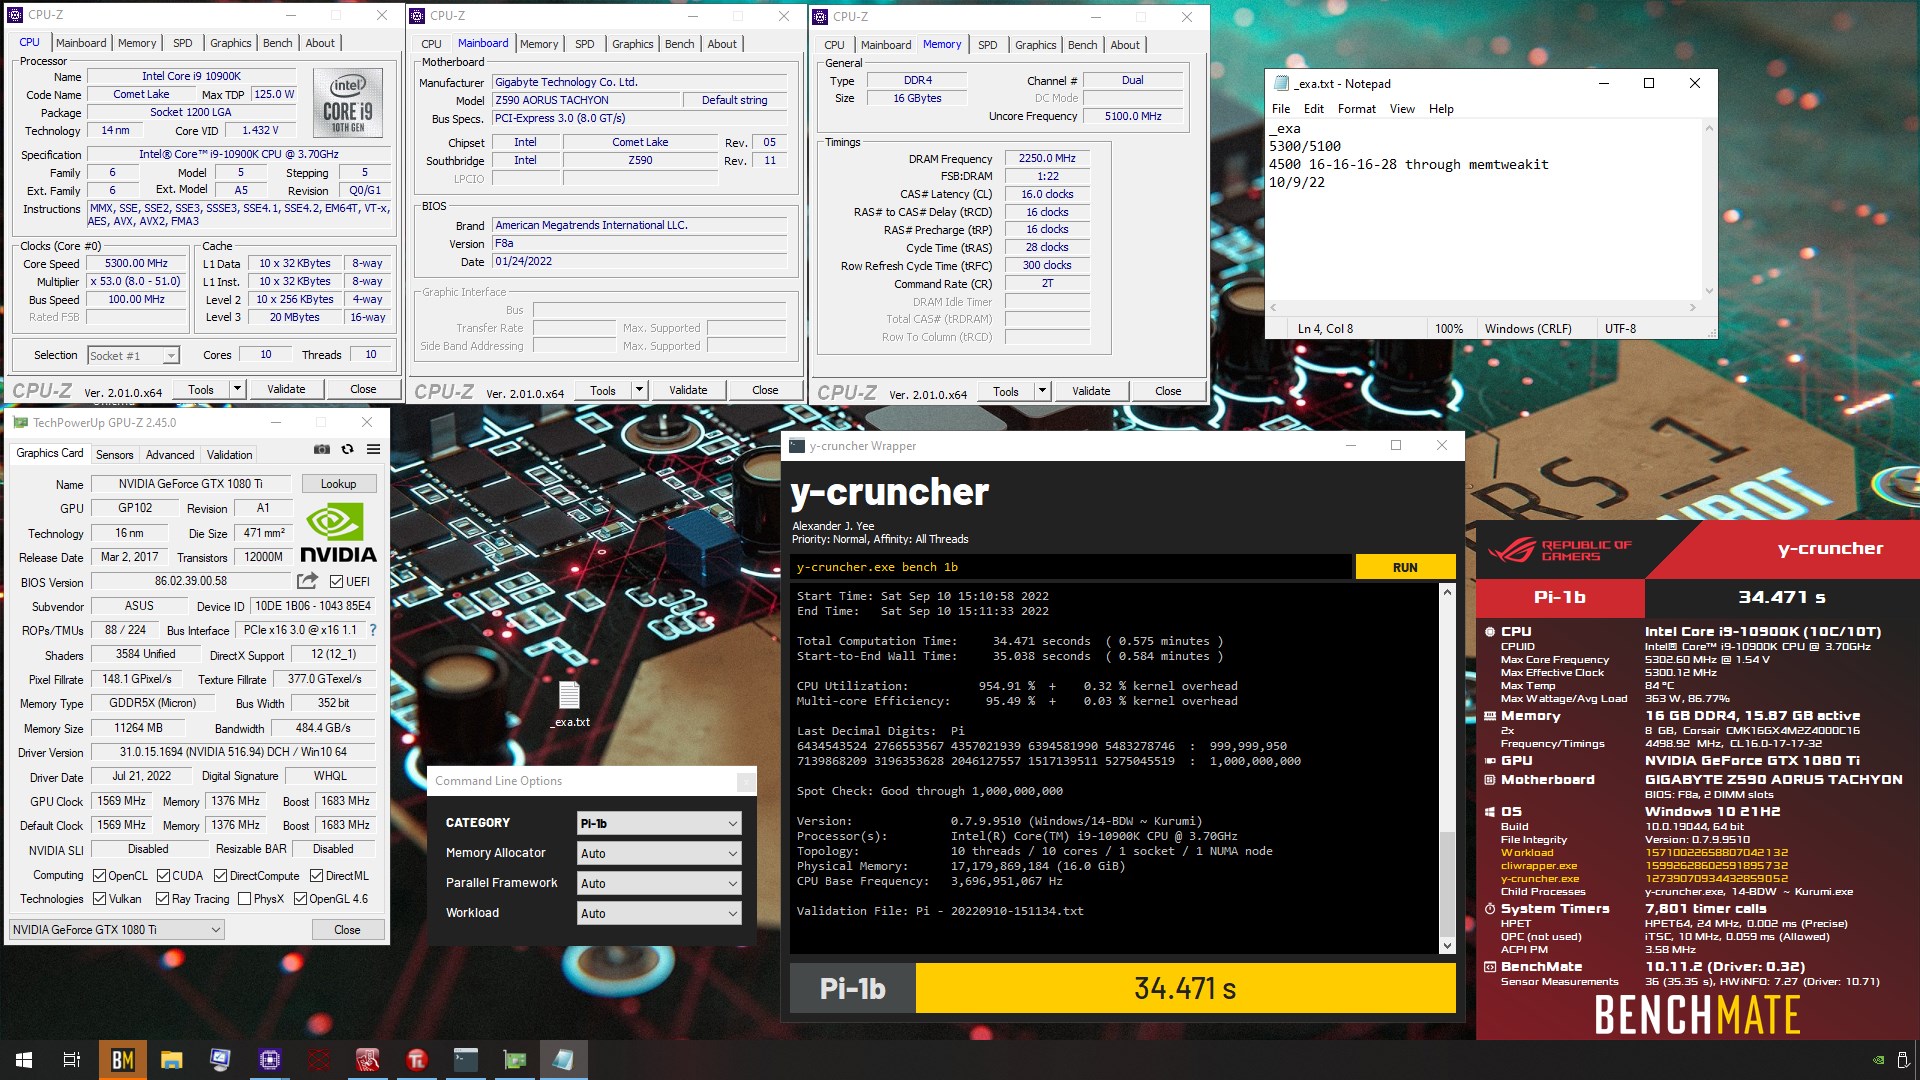The image size is (1920, 1080).
Task: Click Validate in CPU-Z Mainboard window
Action: (x=688, y=390)
